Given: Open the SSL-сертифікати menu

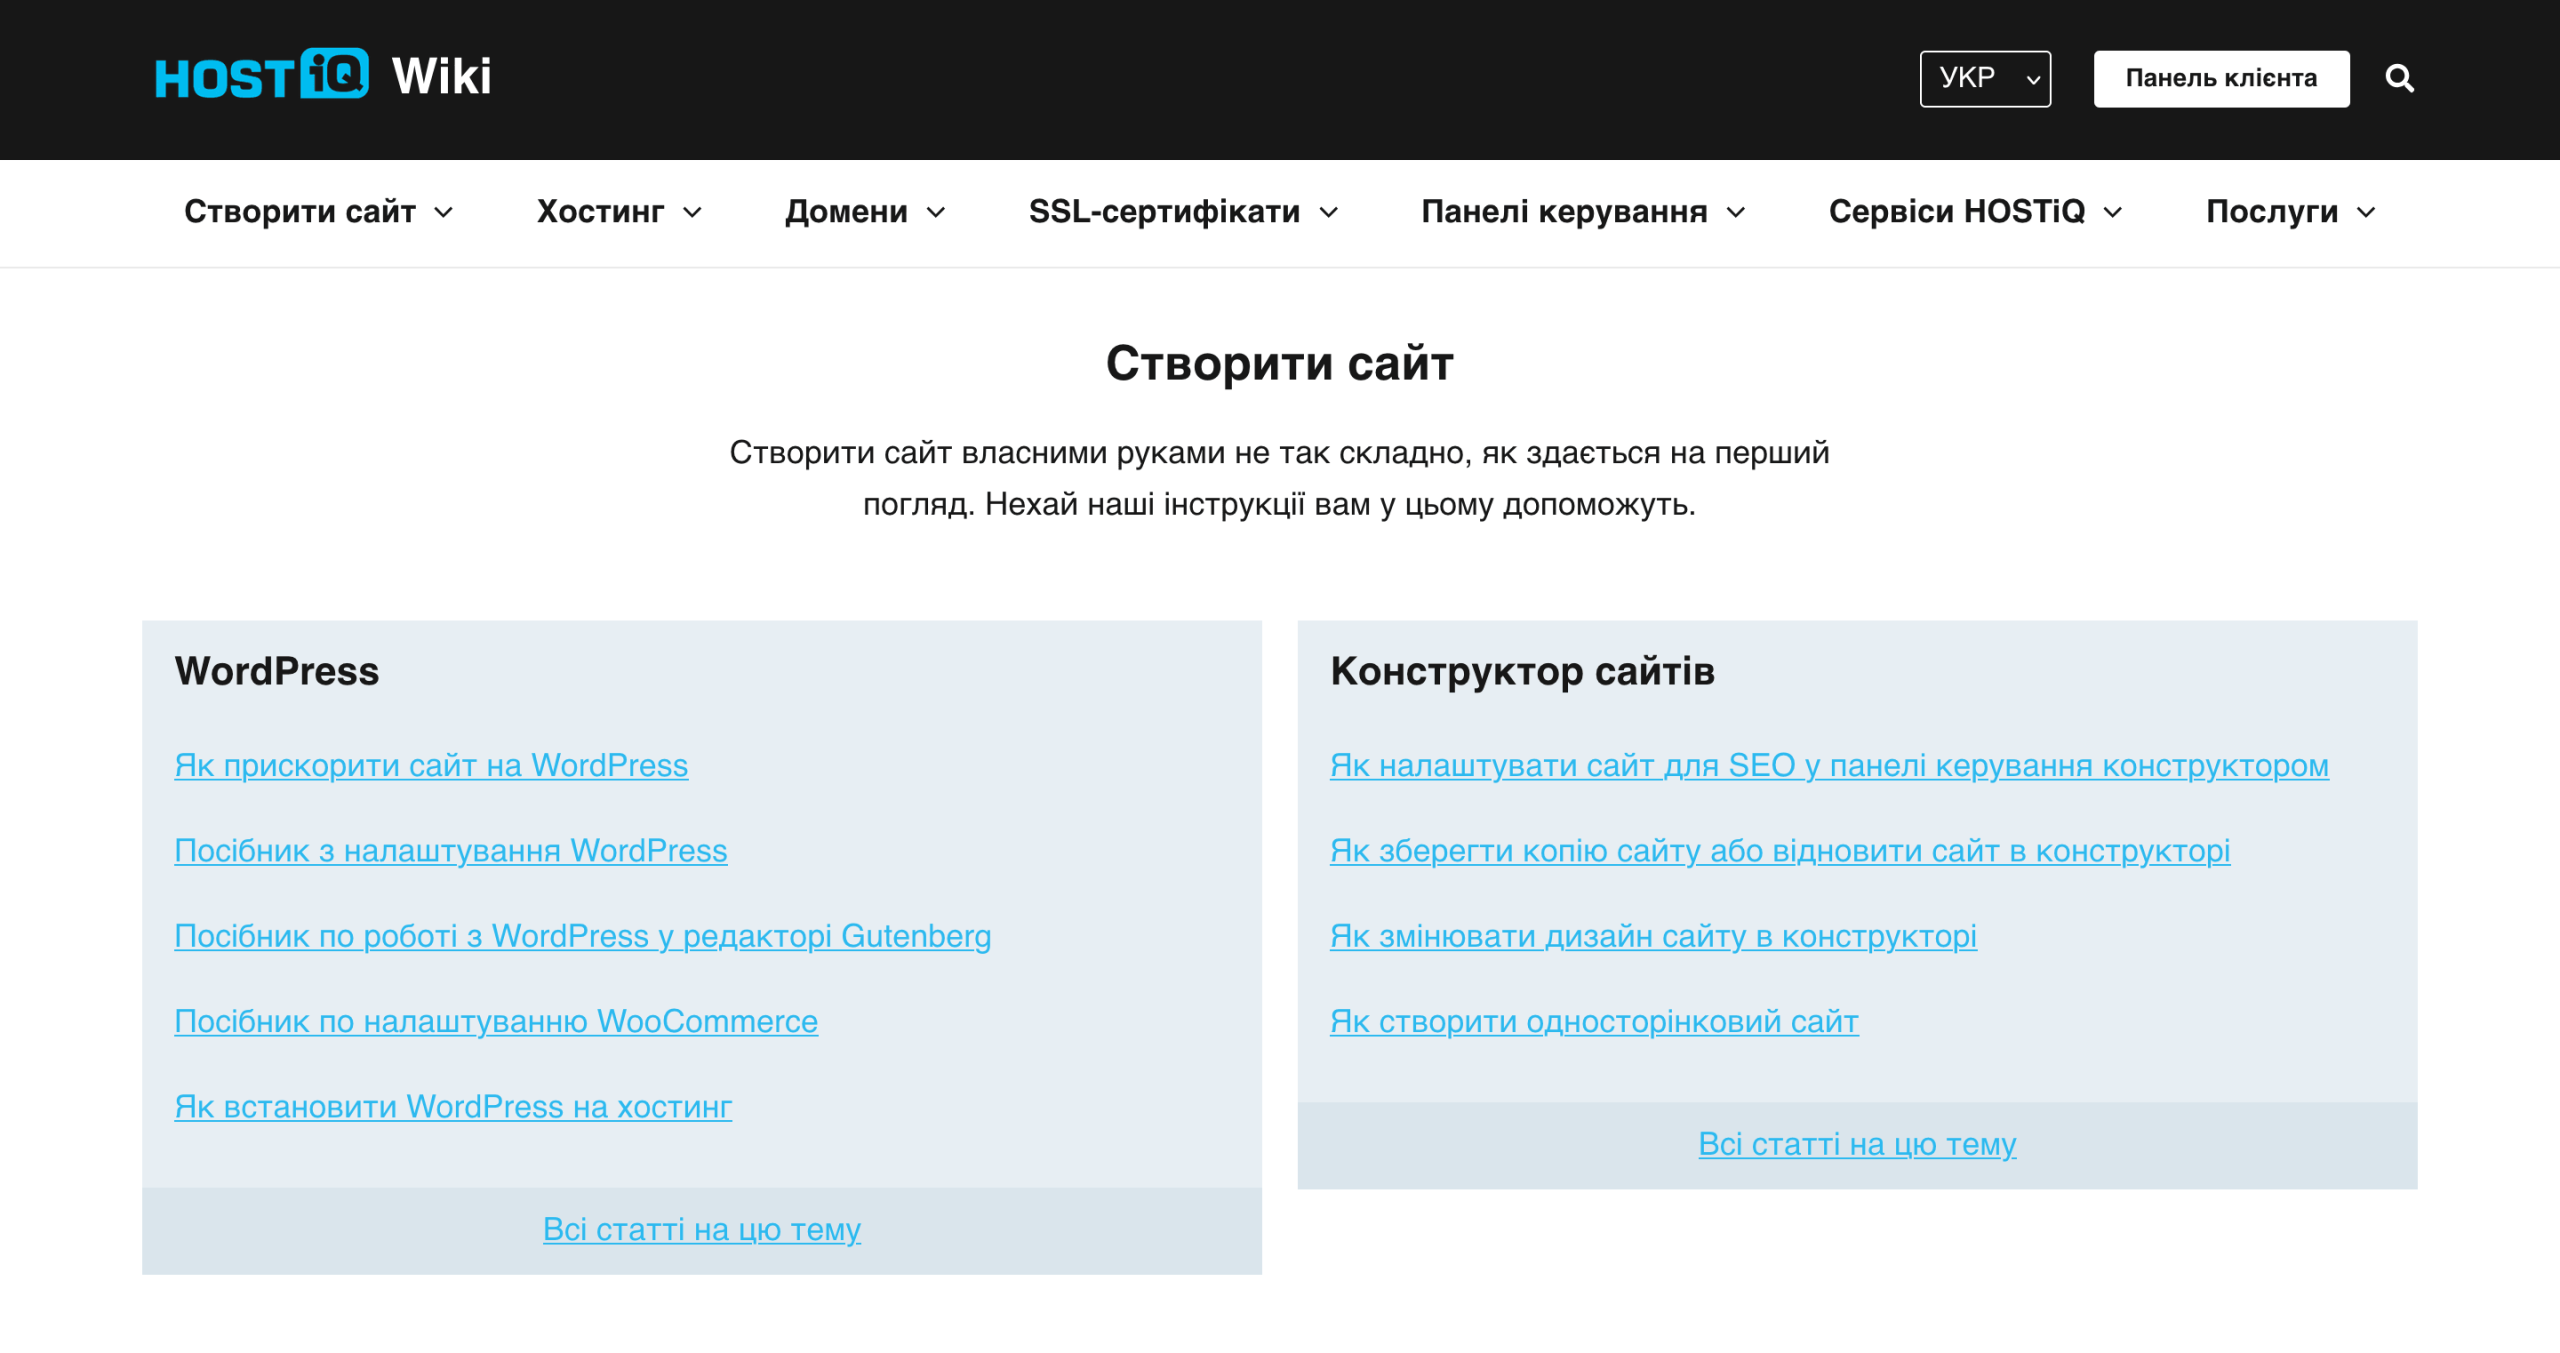Looking at the screenshot, I should [x=1183, y=212].
